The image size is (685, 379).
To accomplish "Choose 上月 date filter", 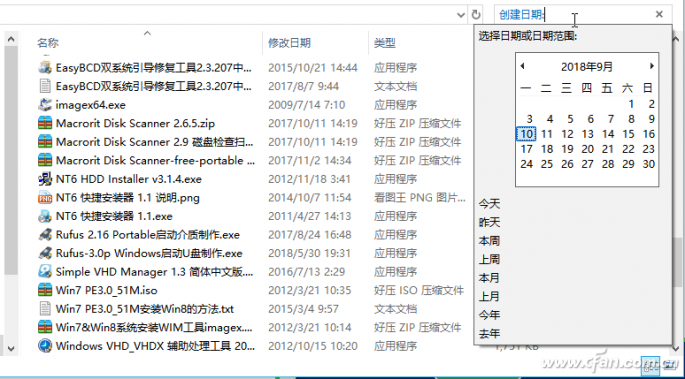I will tap(489, 297).
